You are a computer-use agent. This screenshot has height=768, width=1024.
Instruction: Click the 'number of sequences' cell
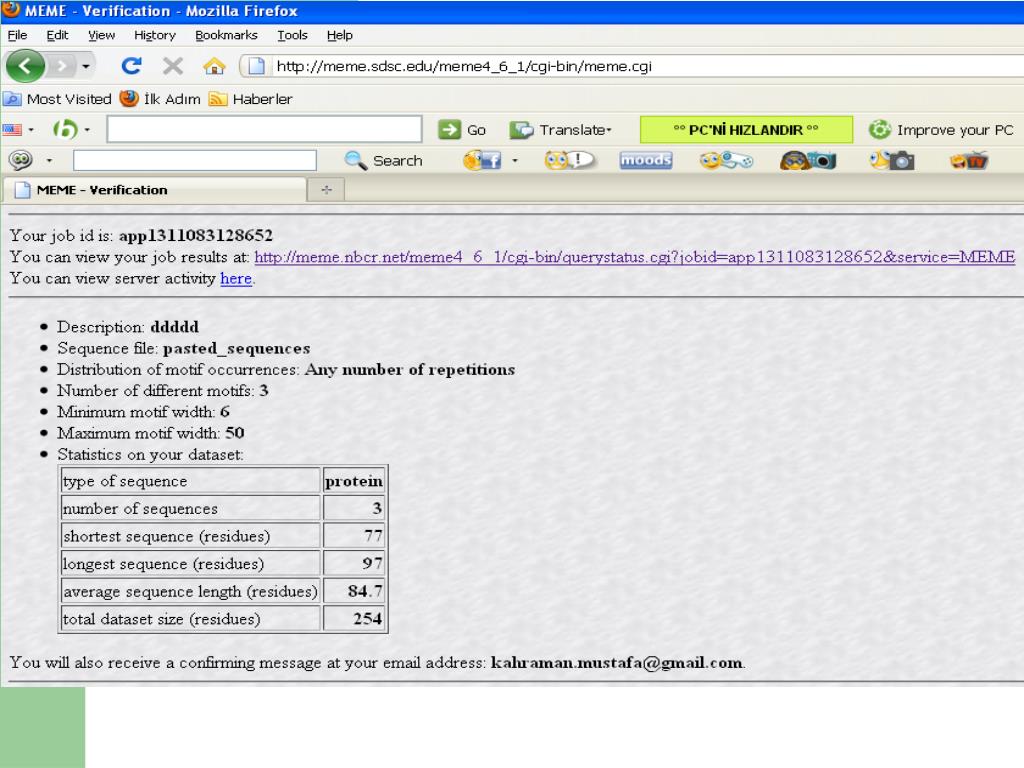point(191,509)
